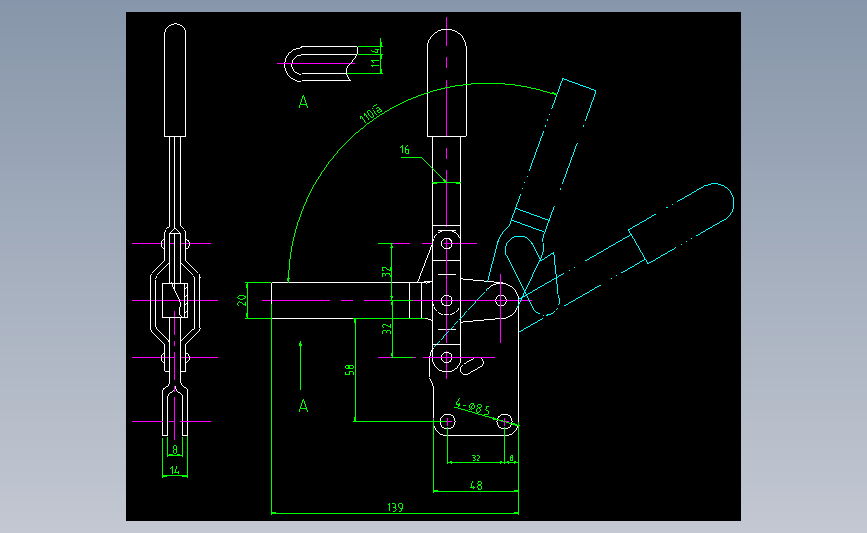Select the 32 hole spacing dimension below the base
Screen dimensions: 867x533
476,458
